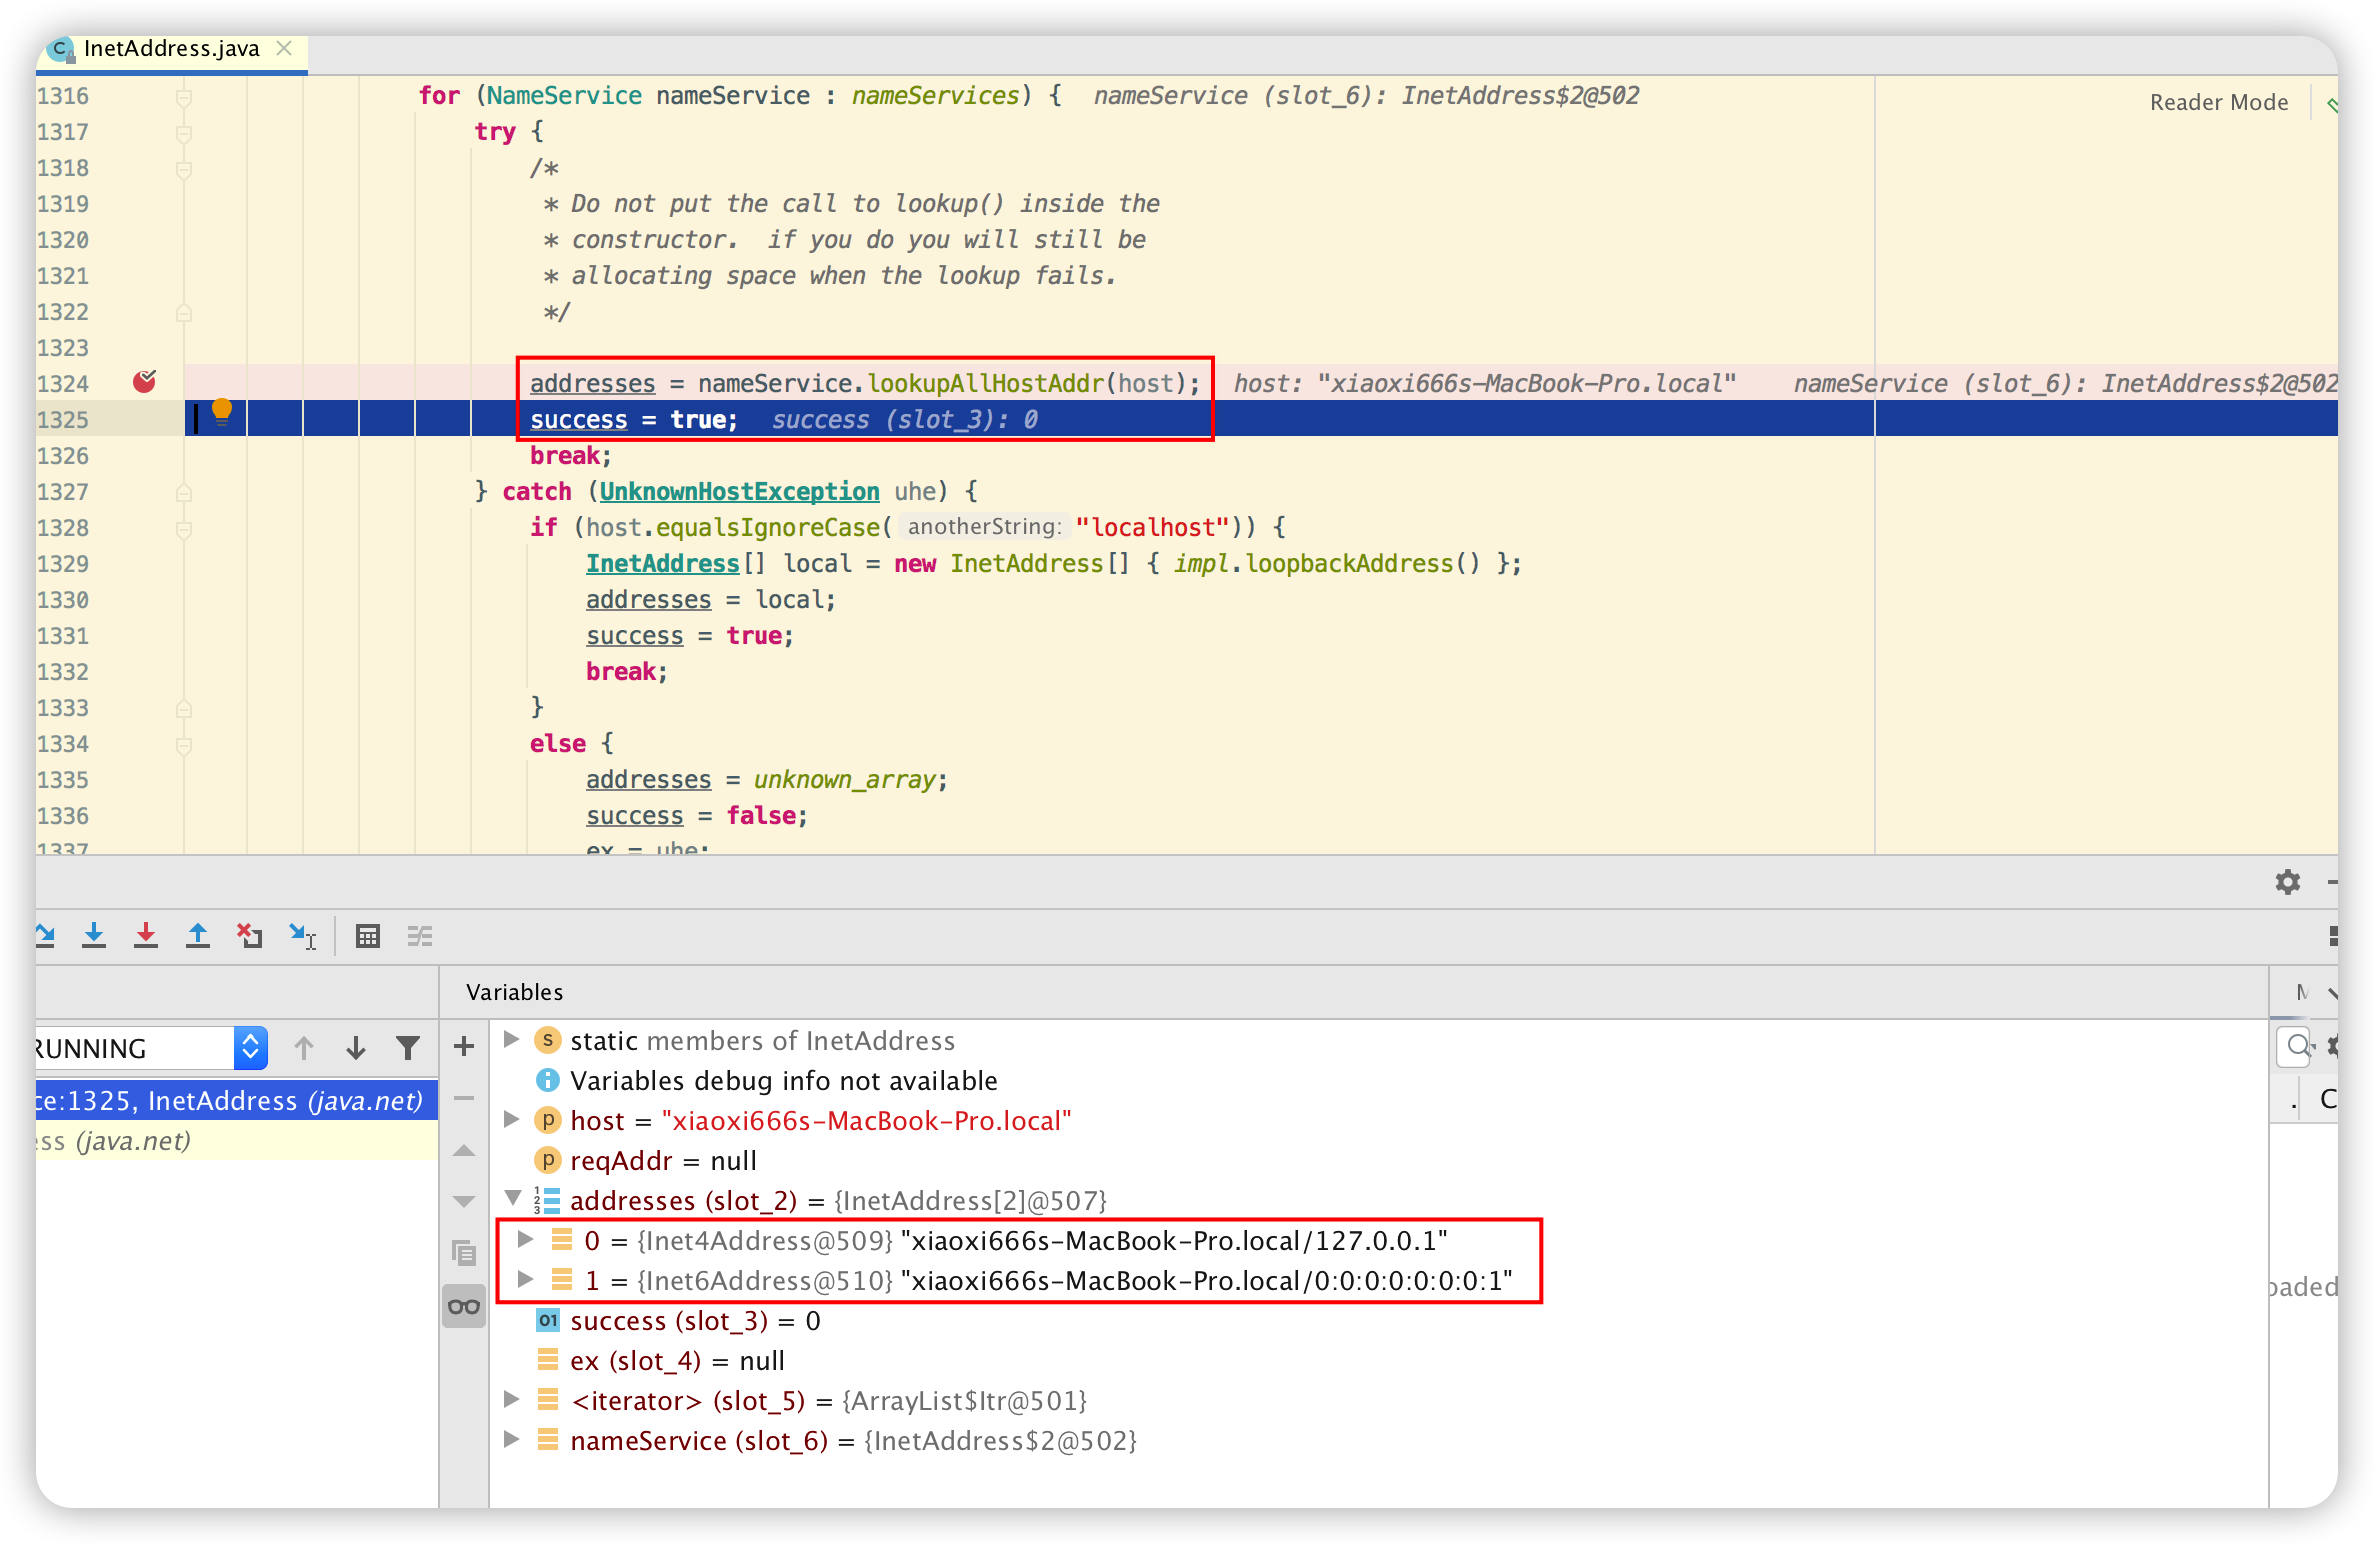Expand the host variable node

pyautogui.click(x=511, y=1120)
